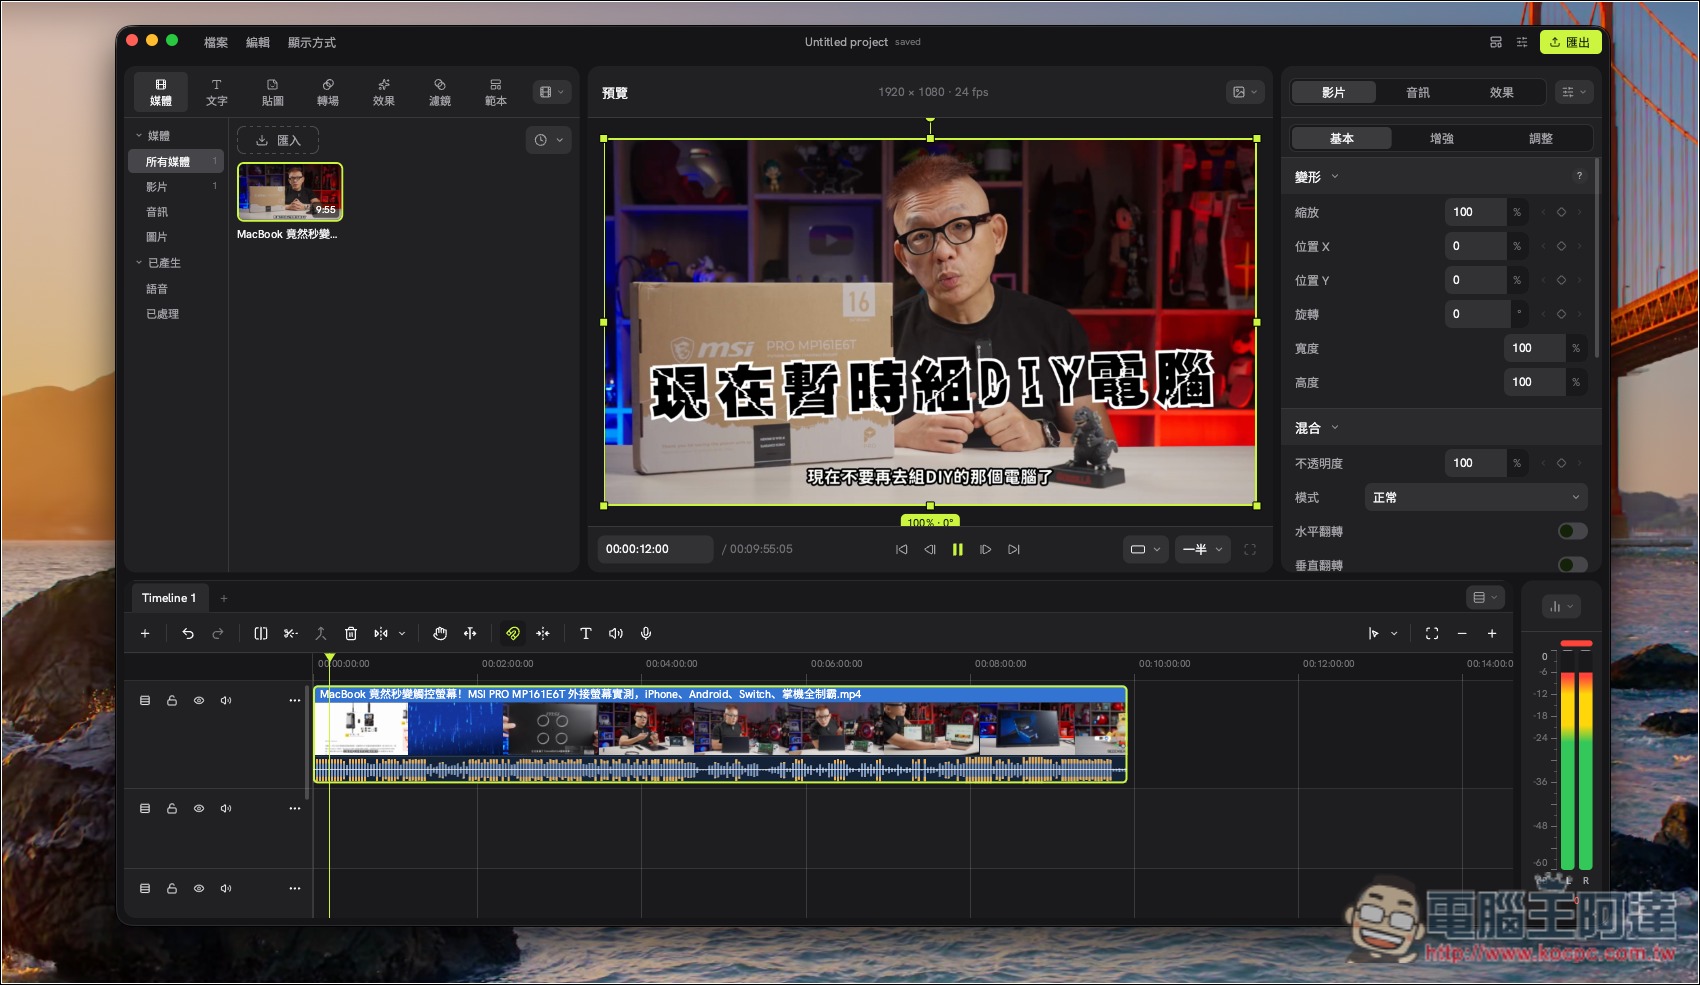
Task: Select the hand pan tool
Action: click(x=440, y=633)
